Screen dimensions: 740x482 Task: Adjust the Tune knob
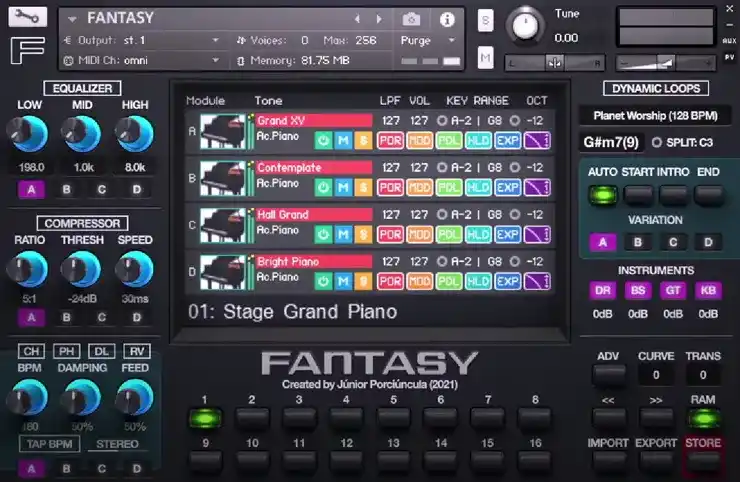pos(524,25)
